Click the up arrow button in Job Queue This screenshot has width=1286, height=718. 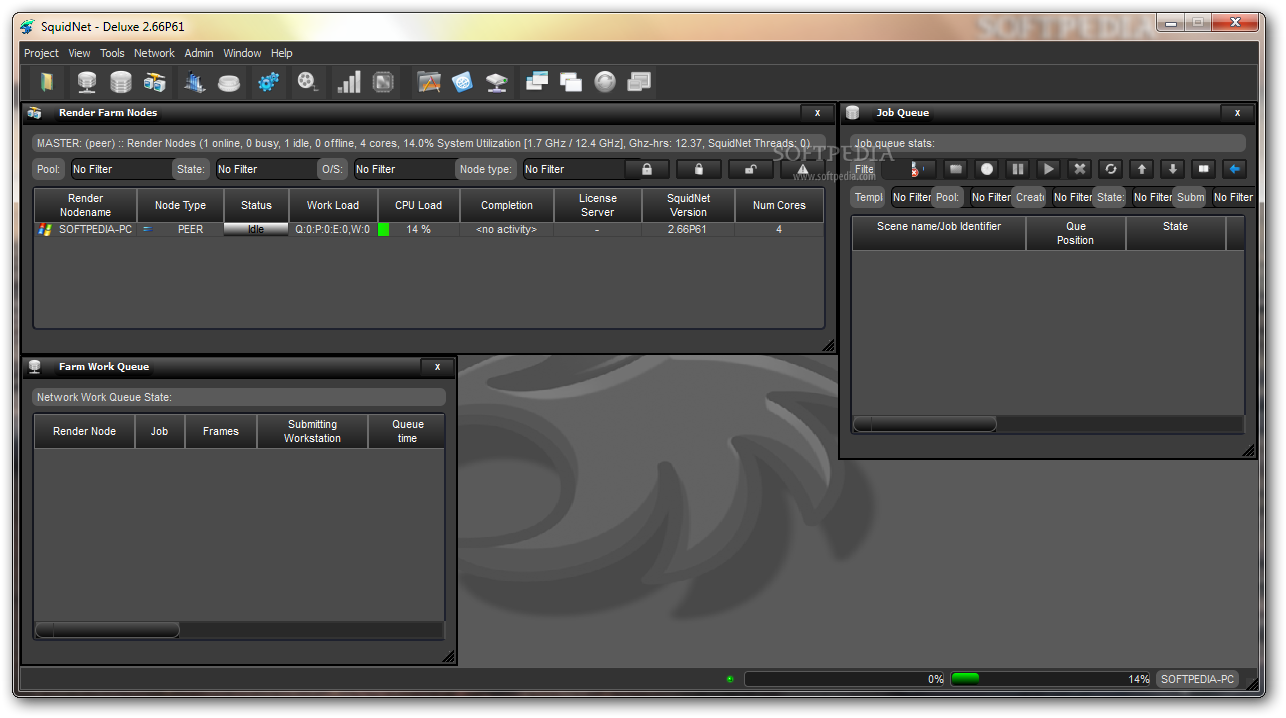point(1142,169)
